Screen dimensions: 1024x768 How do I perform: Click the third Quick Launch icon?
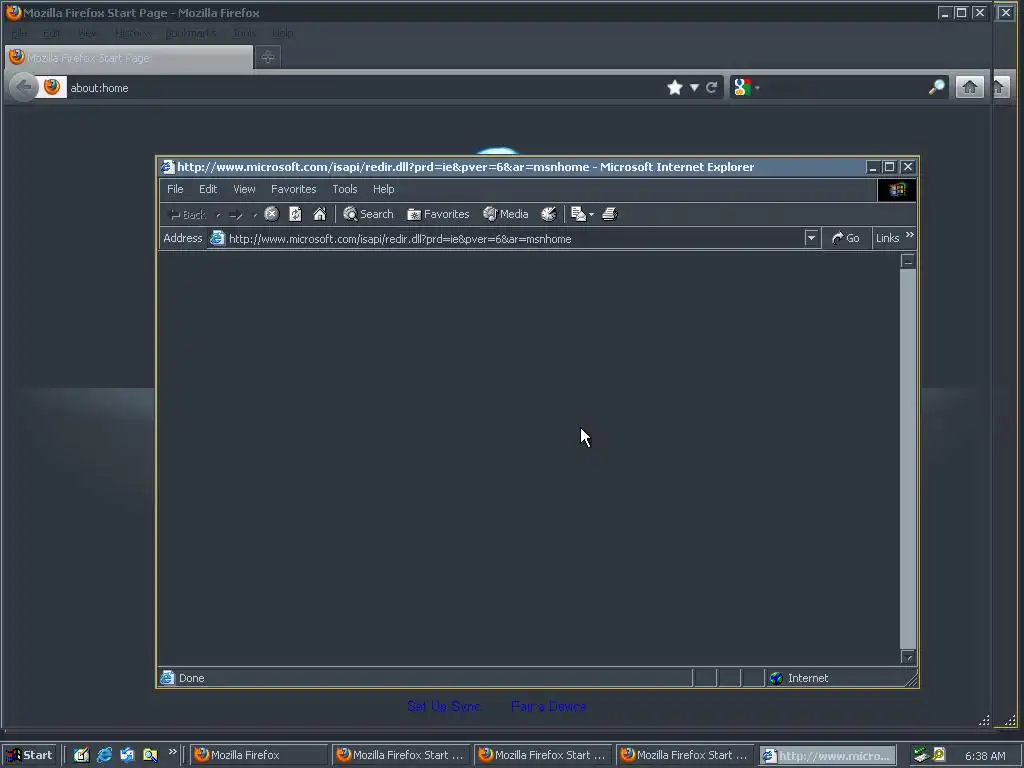pyautogui.click(x=127, y=755)
